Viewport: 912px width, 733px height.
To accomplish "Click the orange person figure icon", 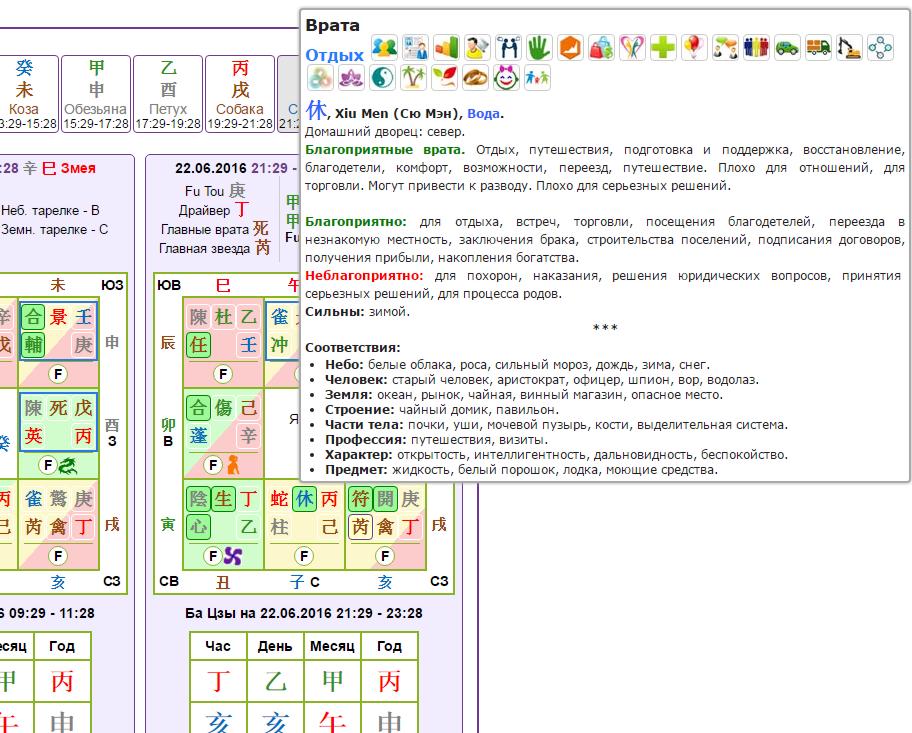I will click(233, 465).
